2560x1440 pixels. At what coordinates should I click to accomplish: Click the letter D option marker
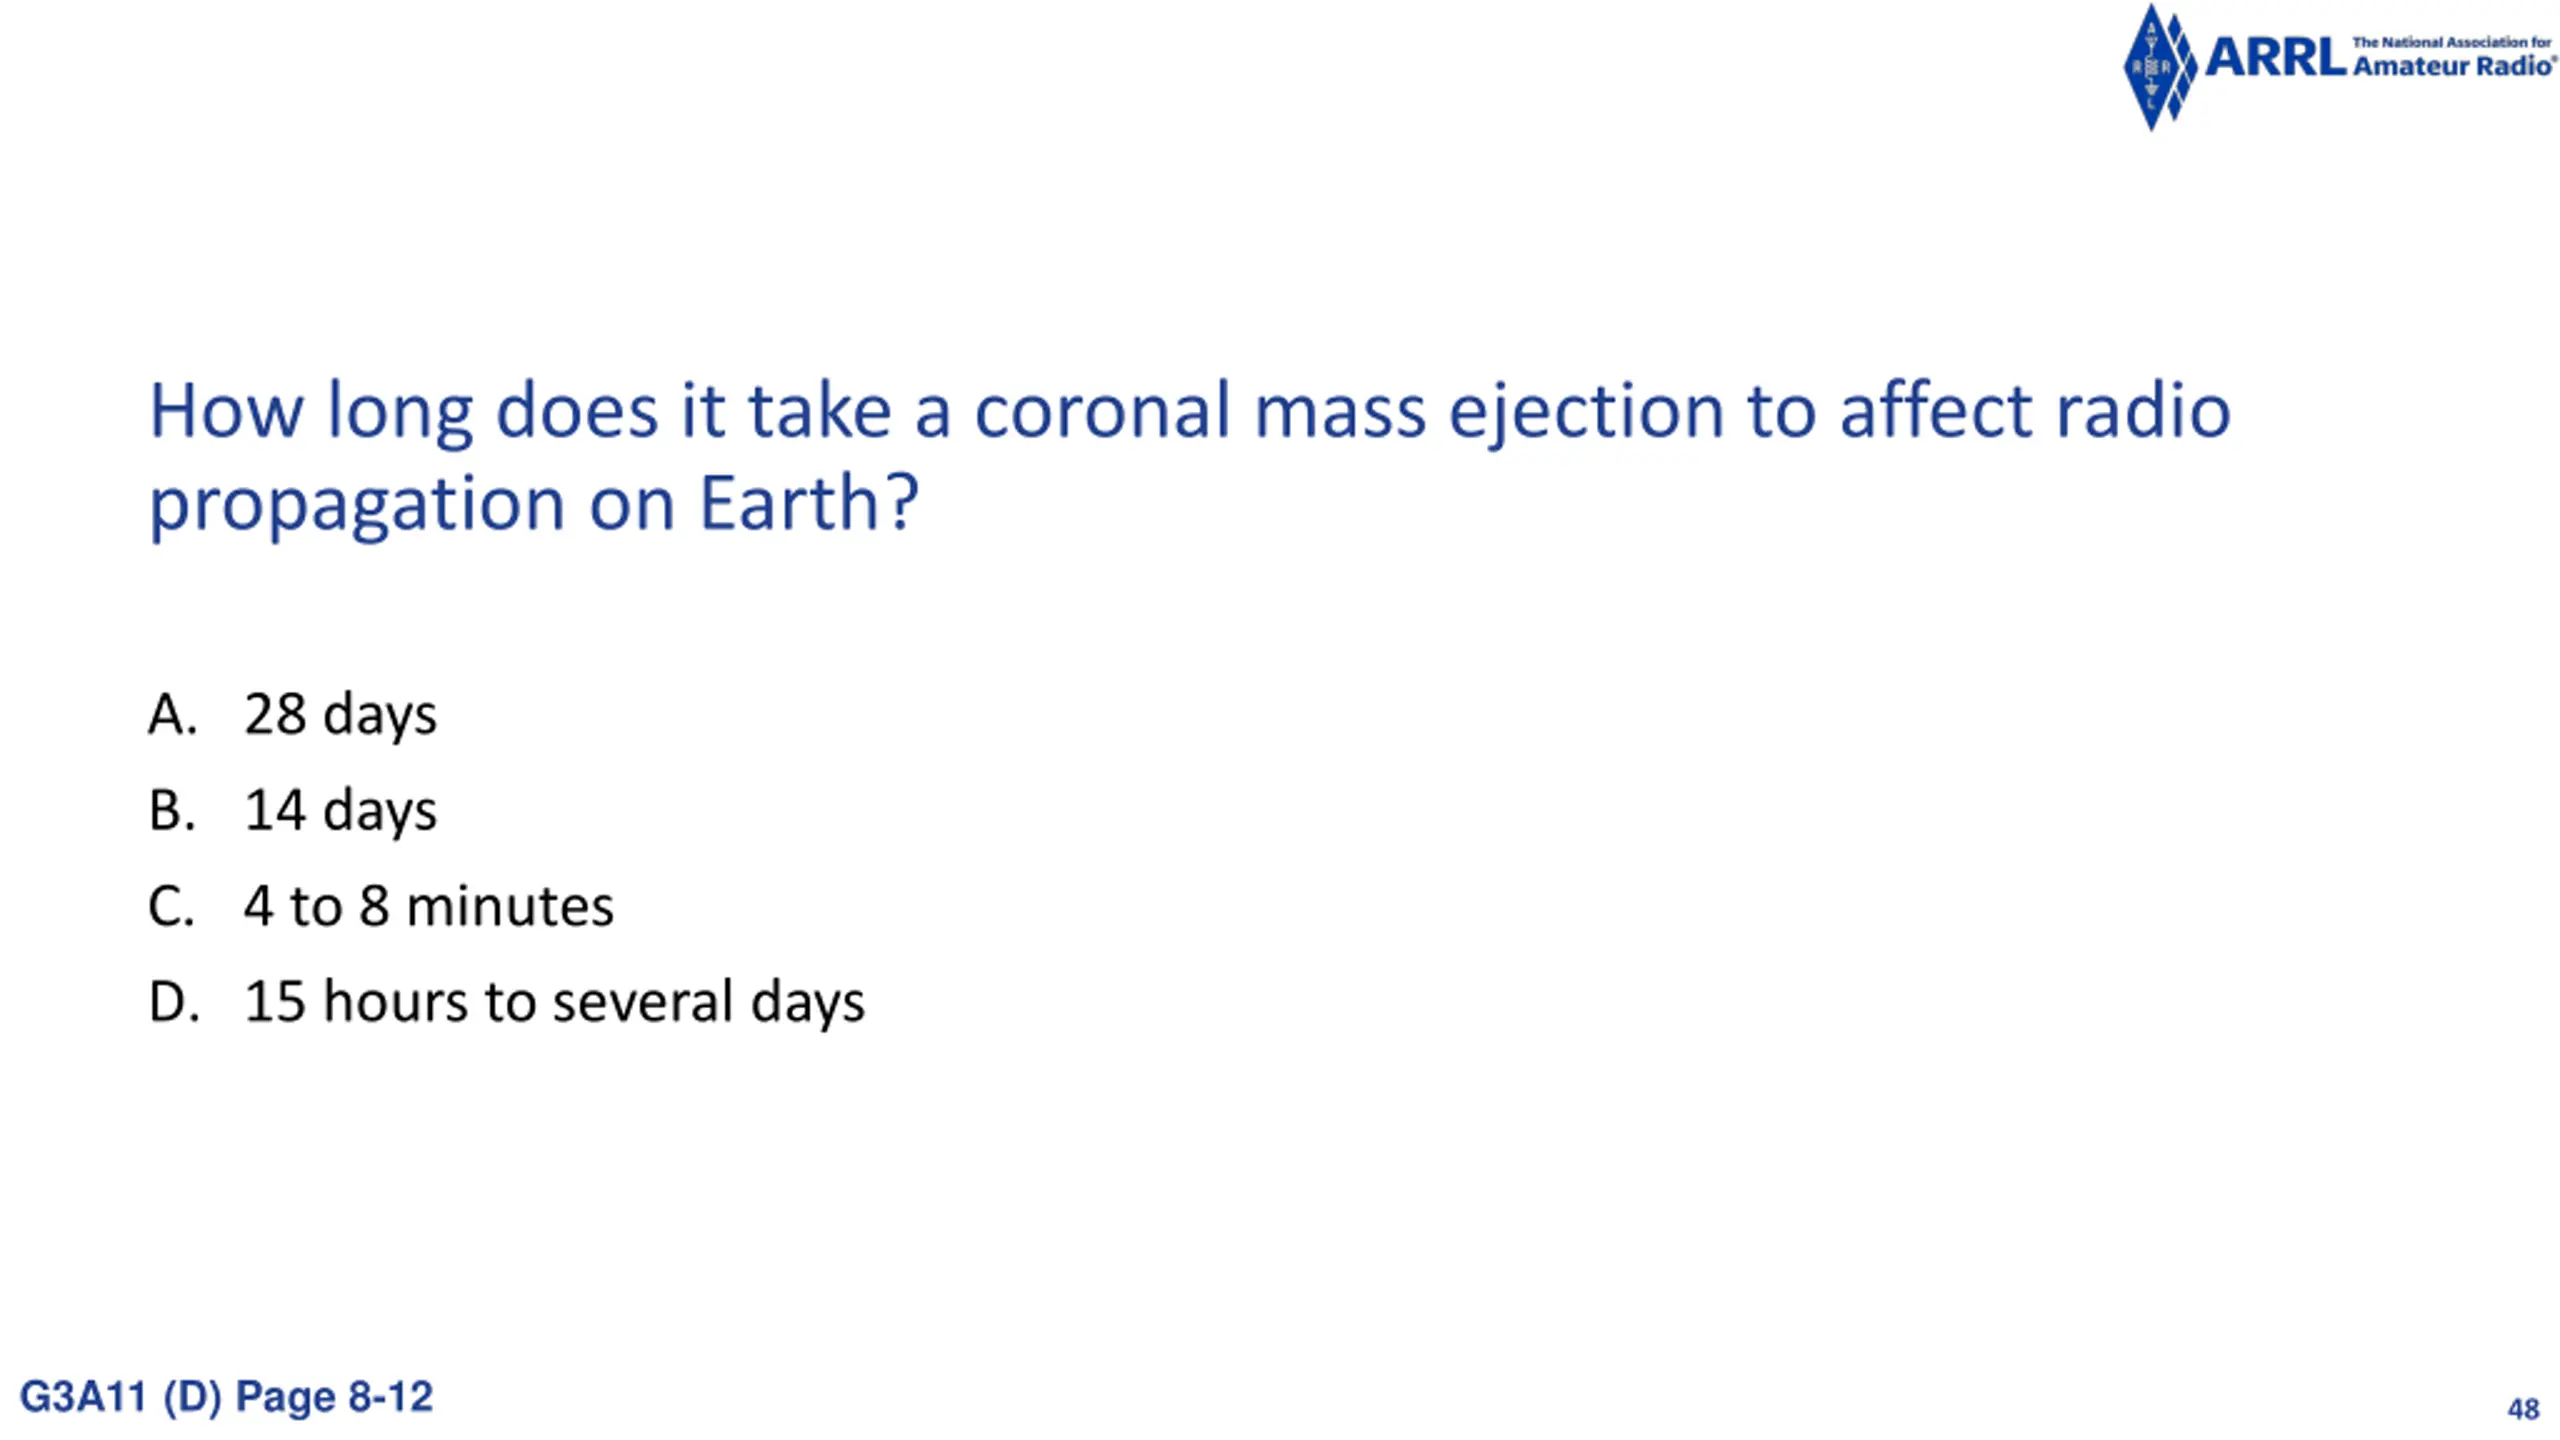point(173,1002)
